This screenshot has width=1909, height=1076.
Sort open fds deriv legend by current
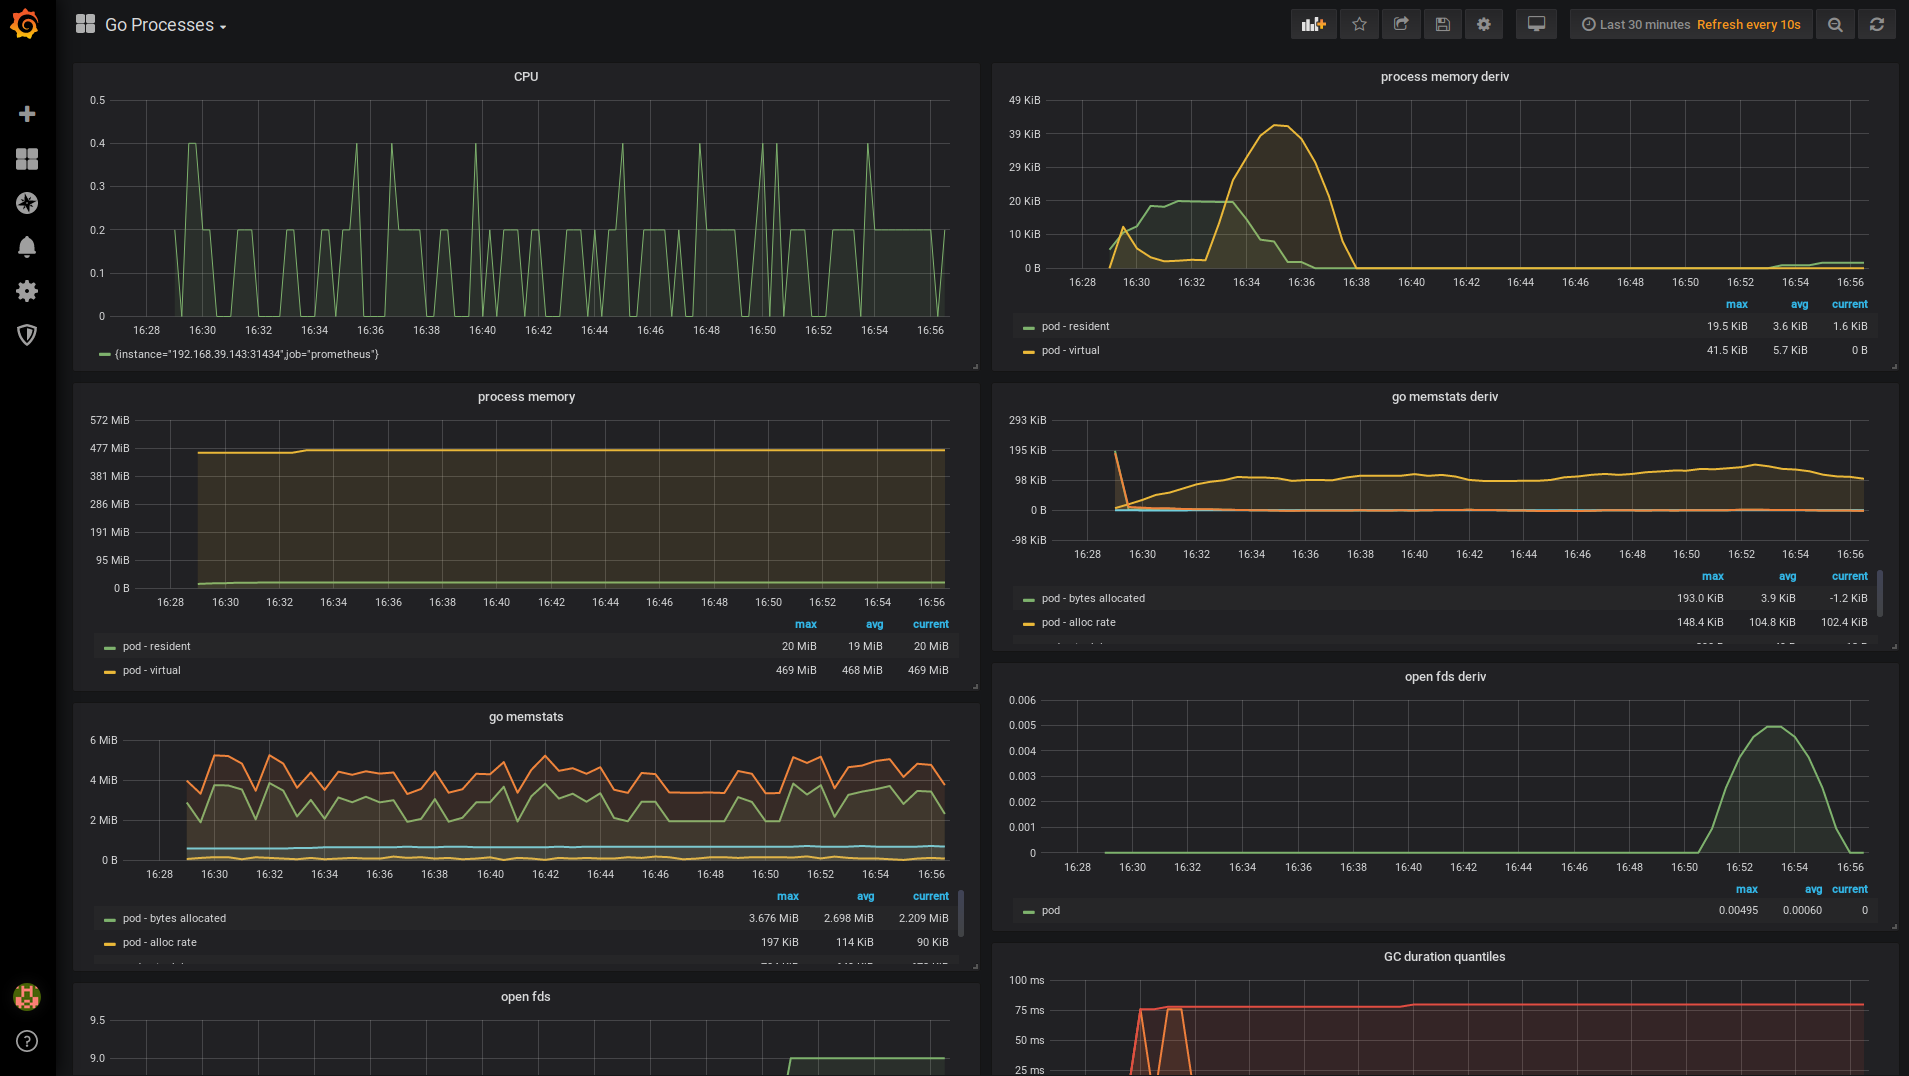point(1849,889)
